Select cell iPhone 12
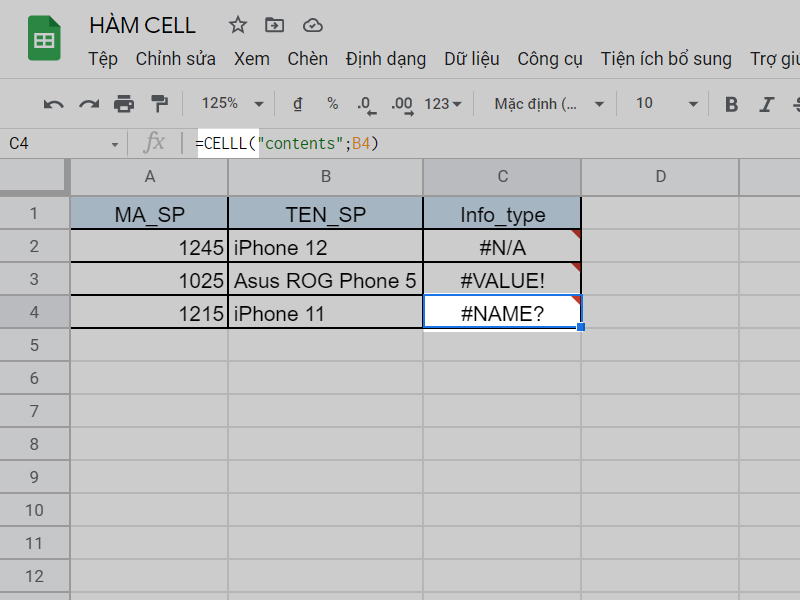The width and height of the screenshot is (800, 600). point(326,247)
